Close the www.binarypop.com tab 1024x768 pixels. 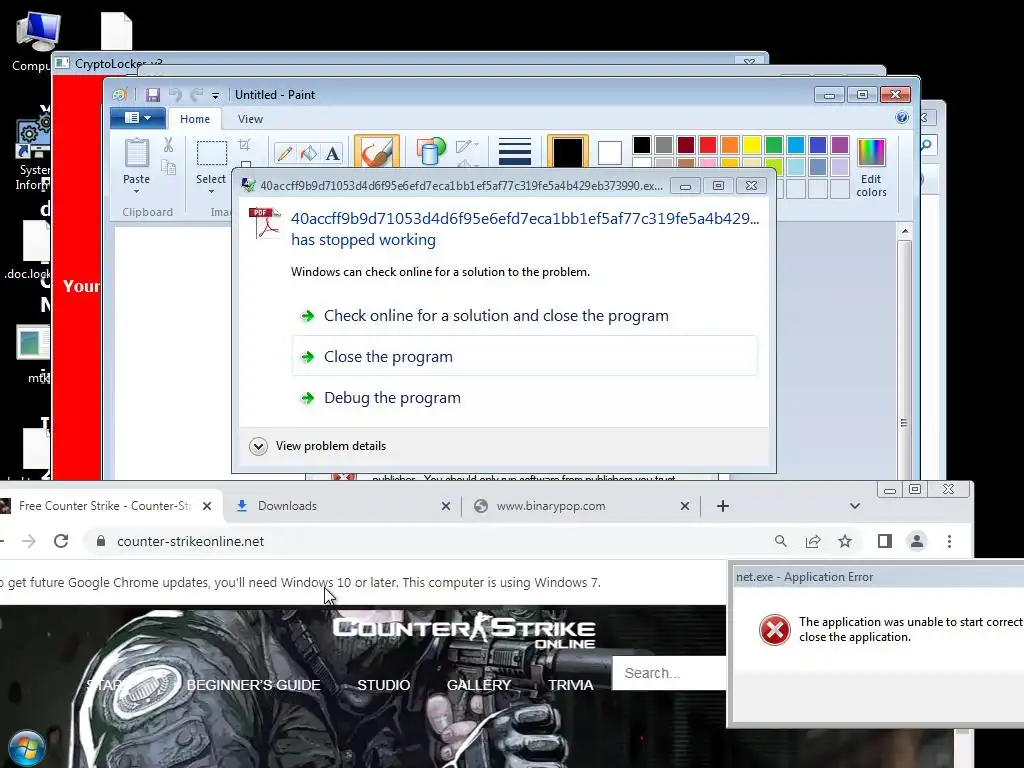click(685, 505)
